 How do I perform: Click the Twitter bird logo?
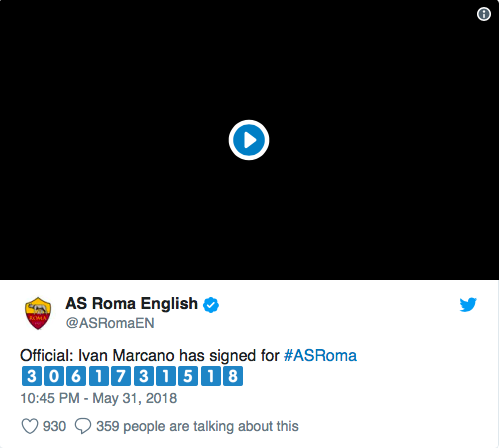click(468, 305)
